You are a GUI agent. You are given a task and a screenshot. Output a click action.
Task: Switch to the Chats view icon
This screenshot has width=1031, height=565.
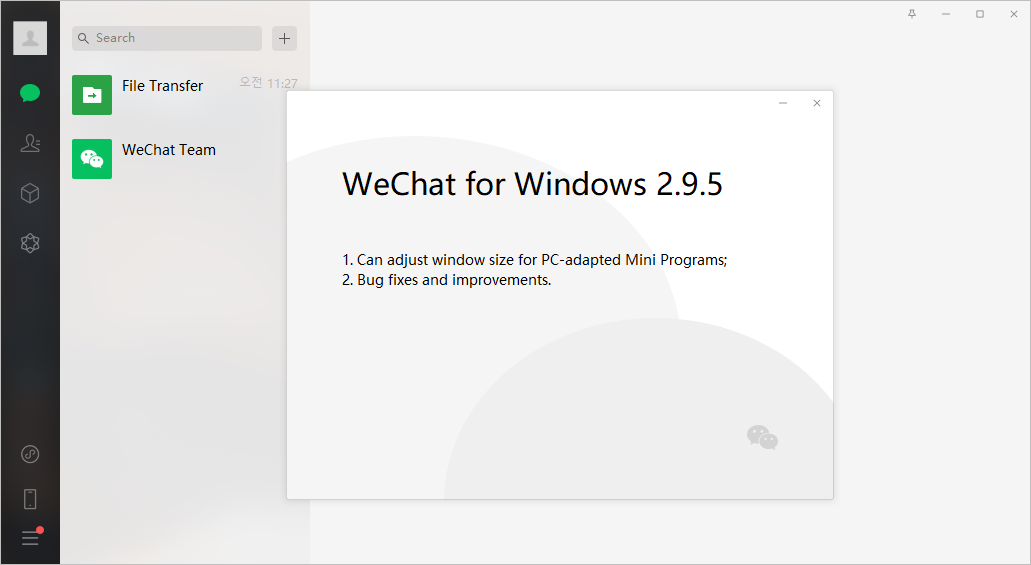(30, 93)
